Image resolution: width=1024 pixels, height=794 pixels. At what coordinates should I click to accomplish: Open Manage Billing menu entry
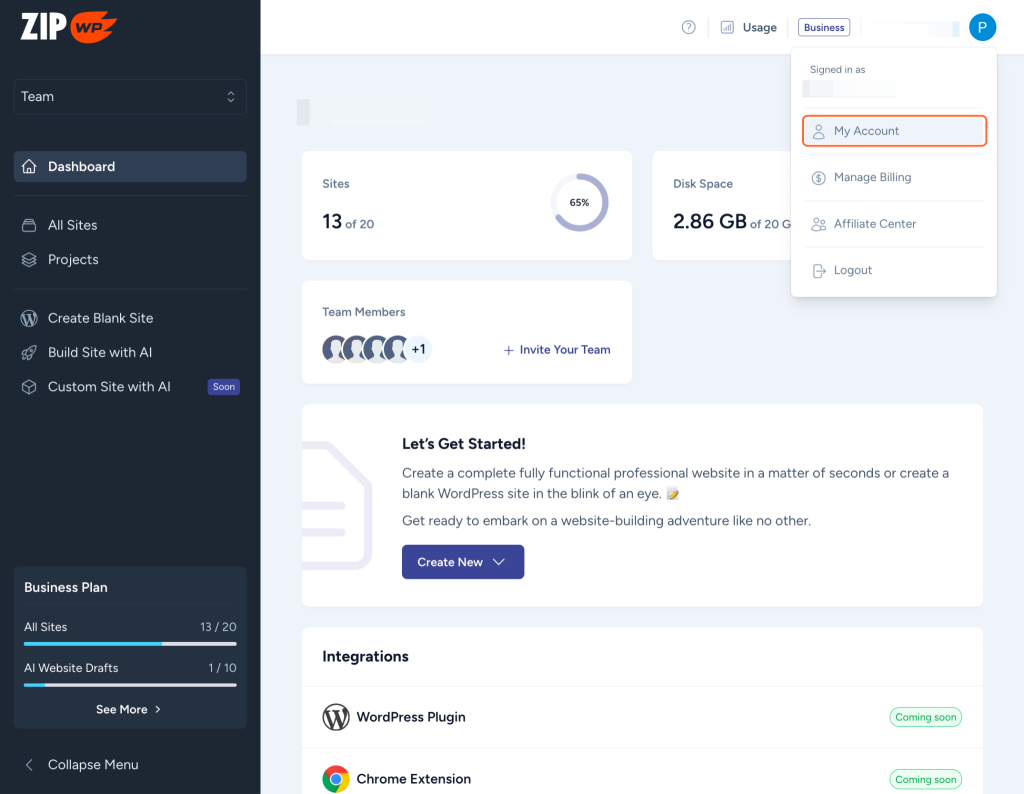872,178
